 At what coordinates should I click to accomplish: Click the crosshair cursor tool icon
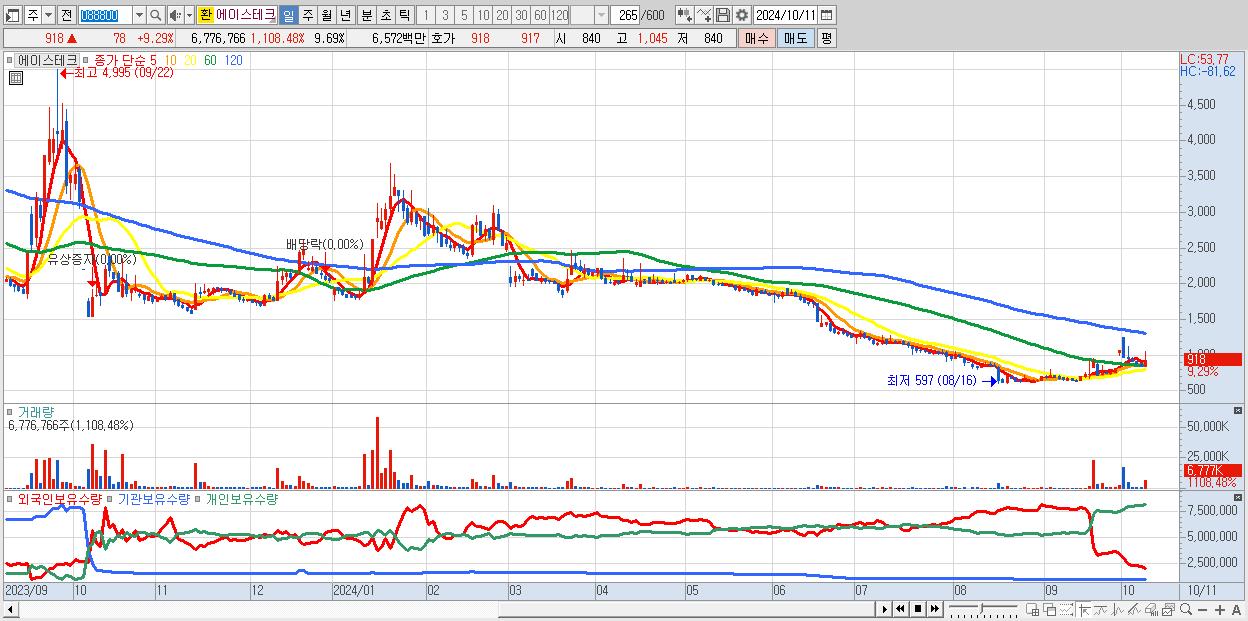point(1084,609)
